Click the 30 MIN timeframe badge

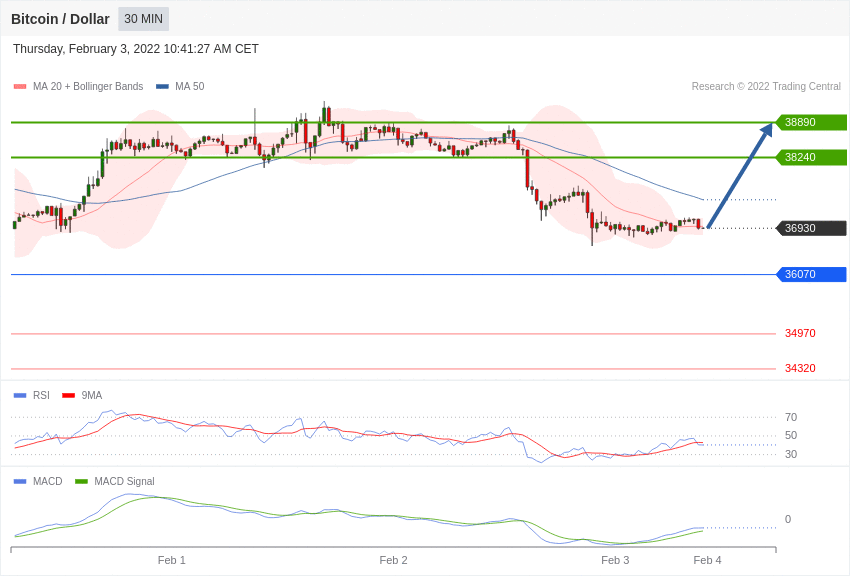[144, 19]
